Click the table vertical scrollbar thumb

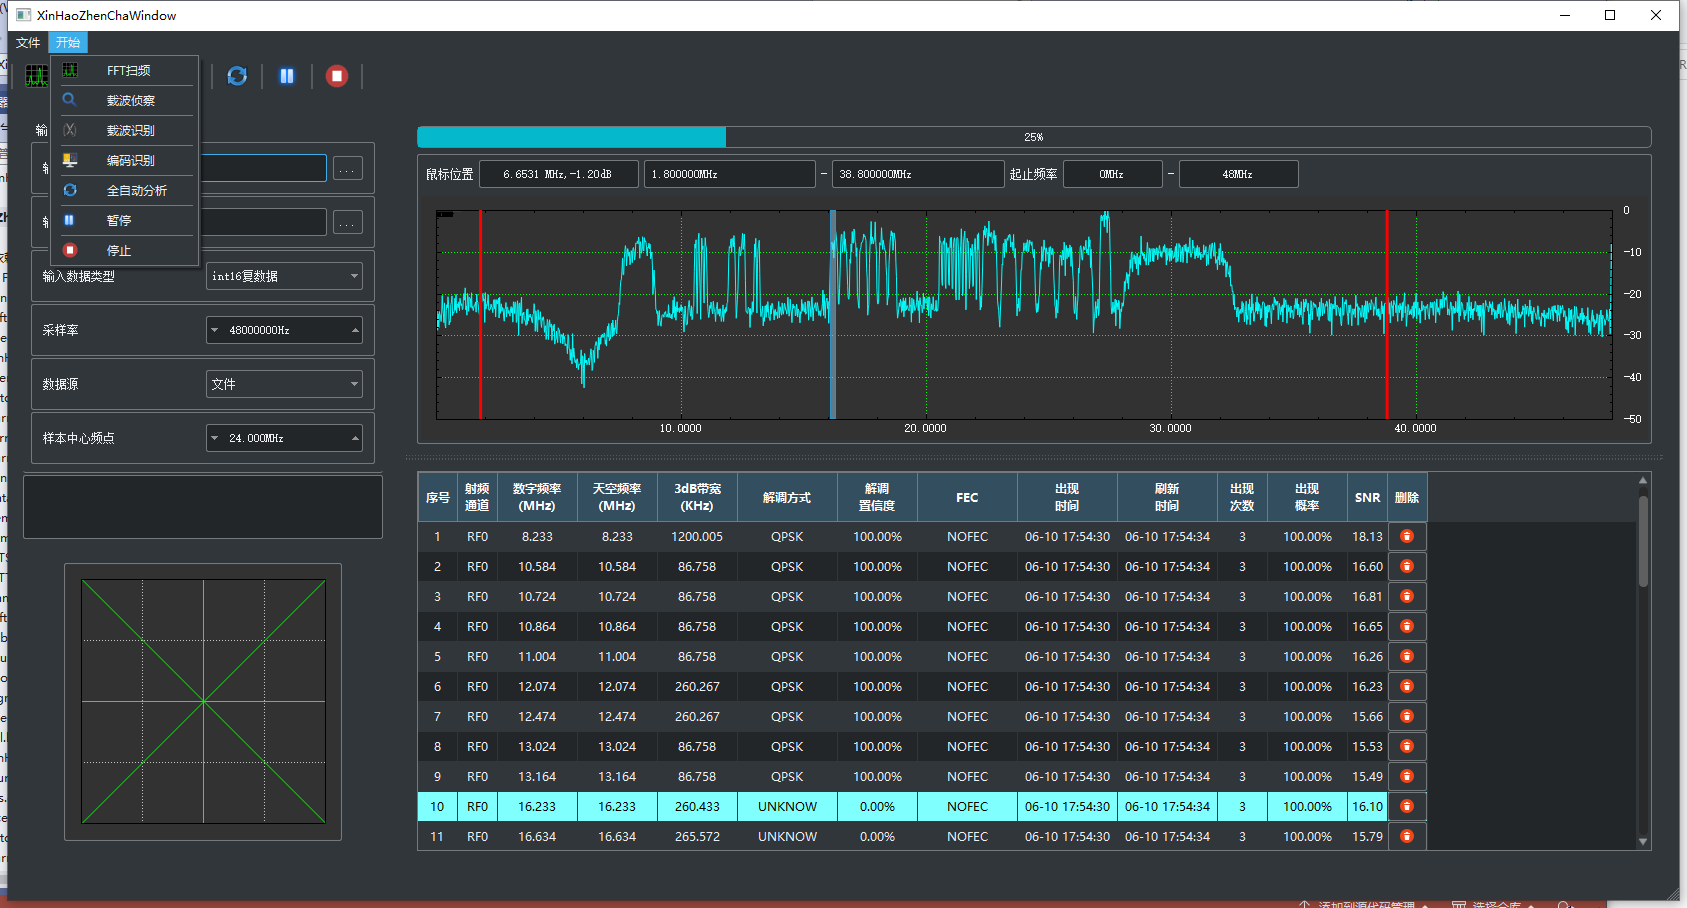pyautogui.click(x=1643, y=541)
